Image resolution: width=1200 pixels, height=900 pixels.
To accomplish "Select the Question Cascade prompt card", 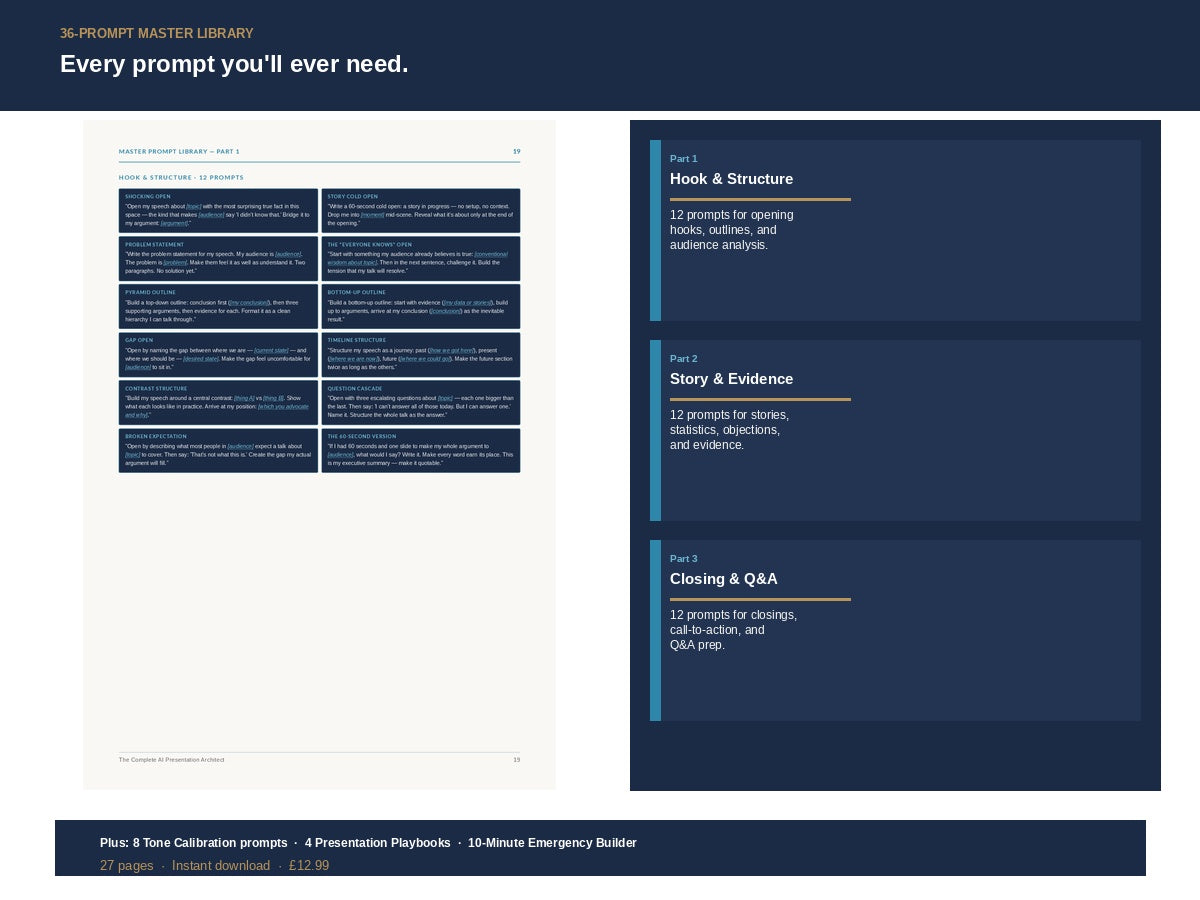I will point(421,402).
